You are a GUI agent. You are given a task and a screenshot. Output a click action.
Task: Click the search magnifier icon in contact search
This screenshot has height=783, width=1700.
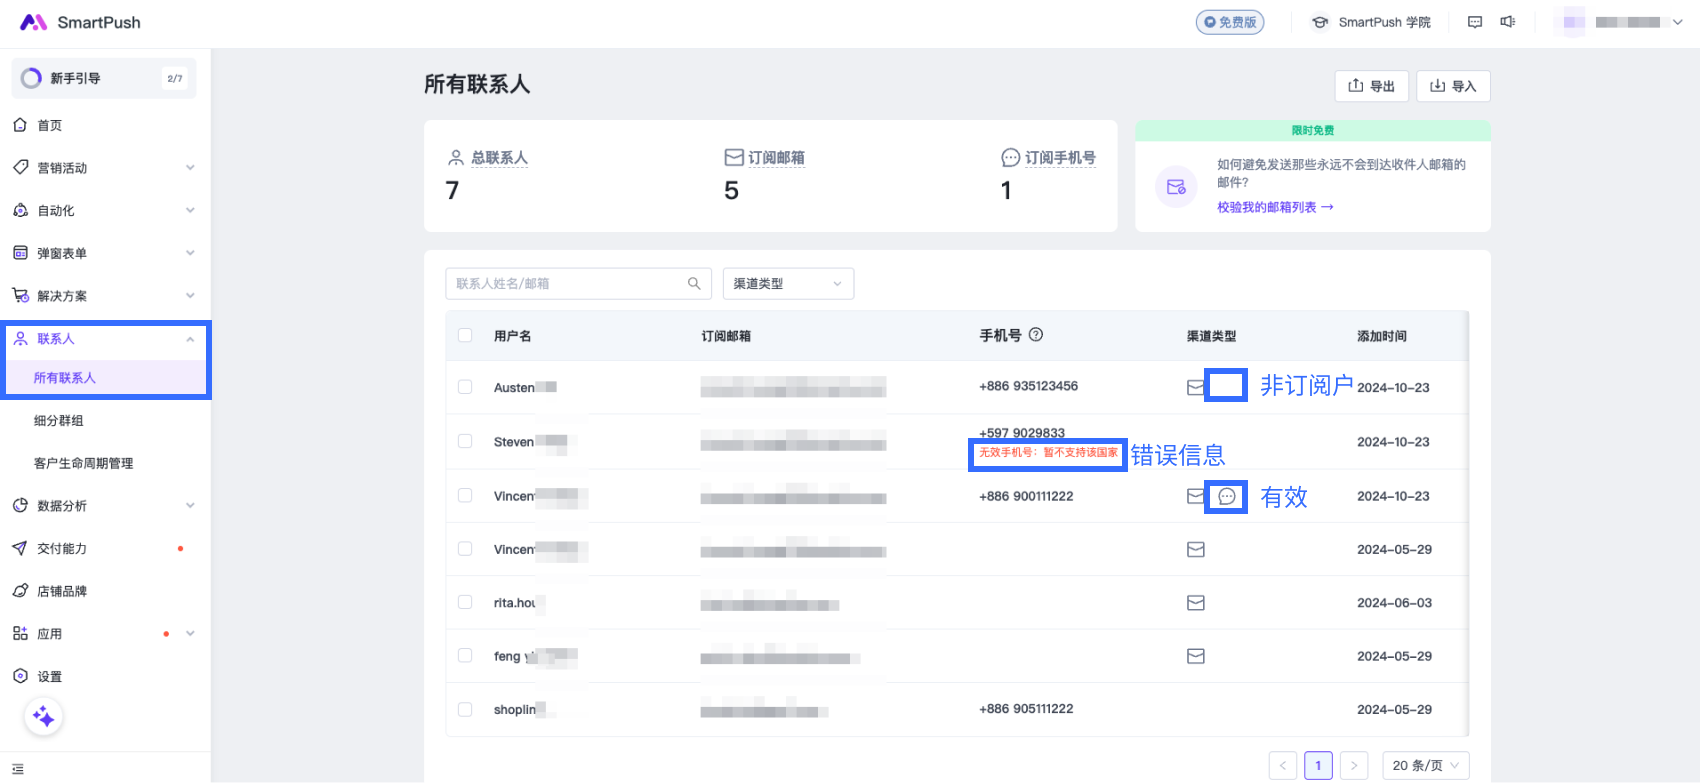[x=694, y=284]
